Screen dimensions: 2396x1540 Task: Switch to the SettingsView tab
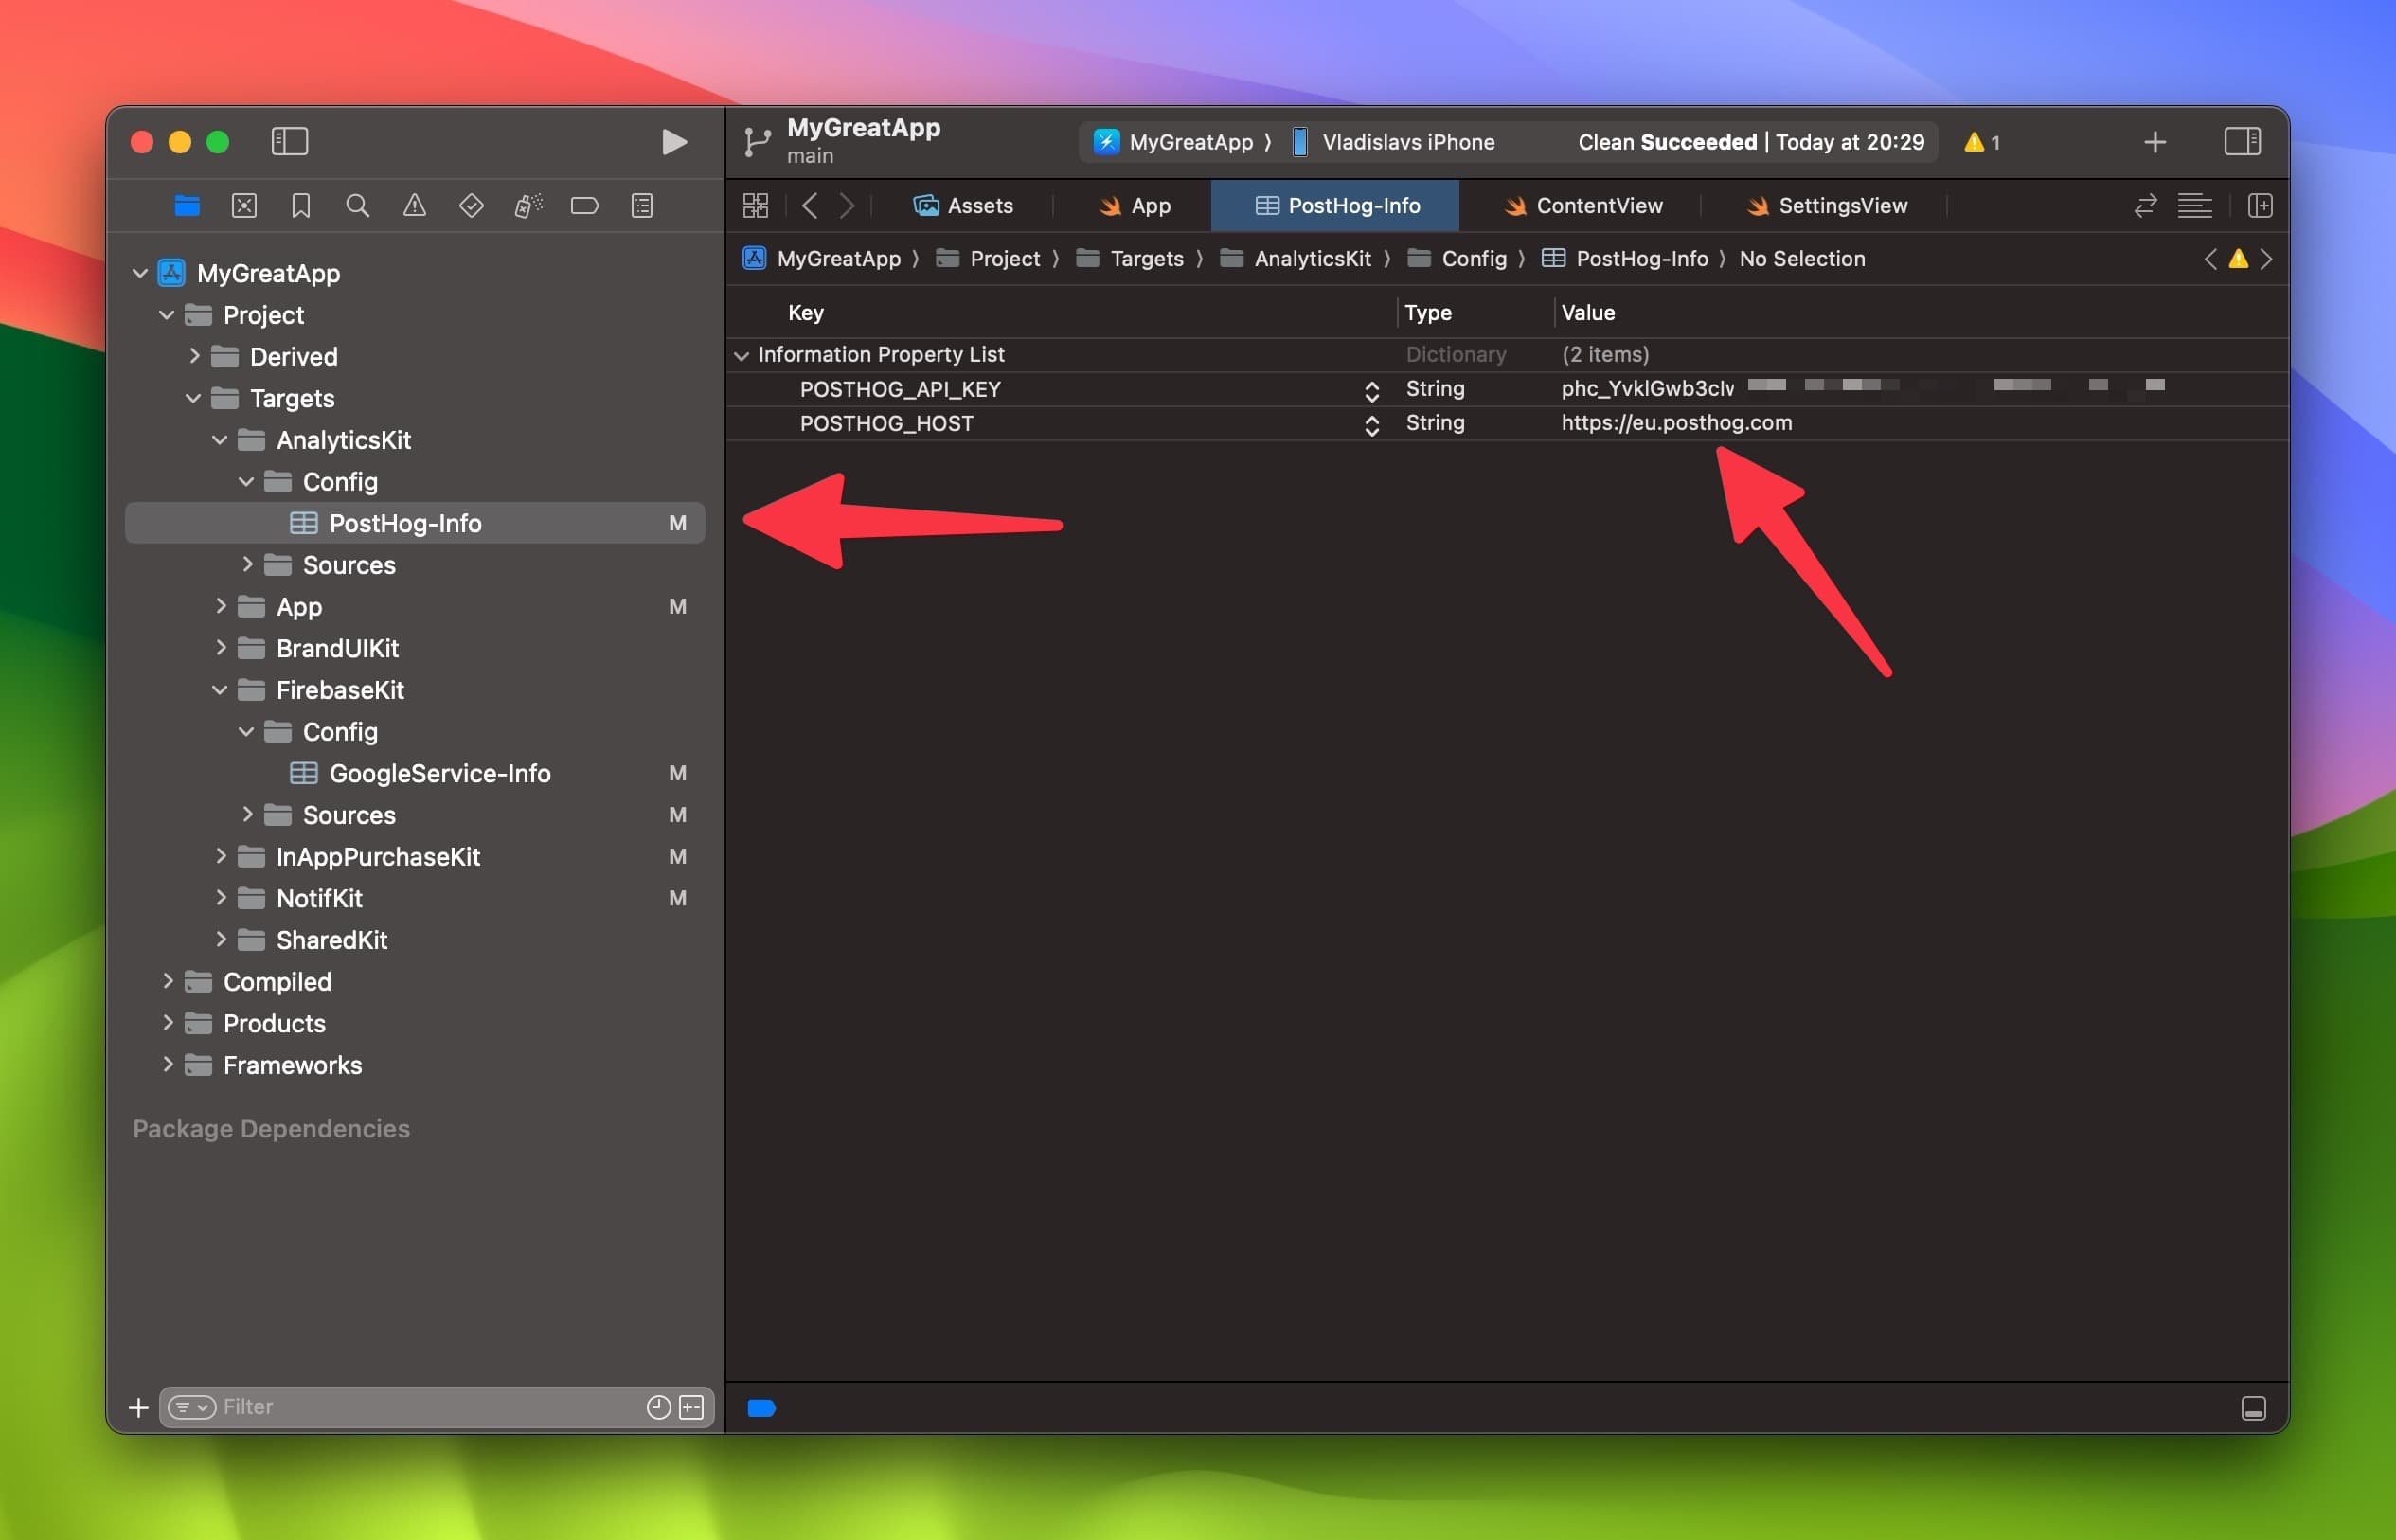point(1827,206)
